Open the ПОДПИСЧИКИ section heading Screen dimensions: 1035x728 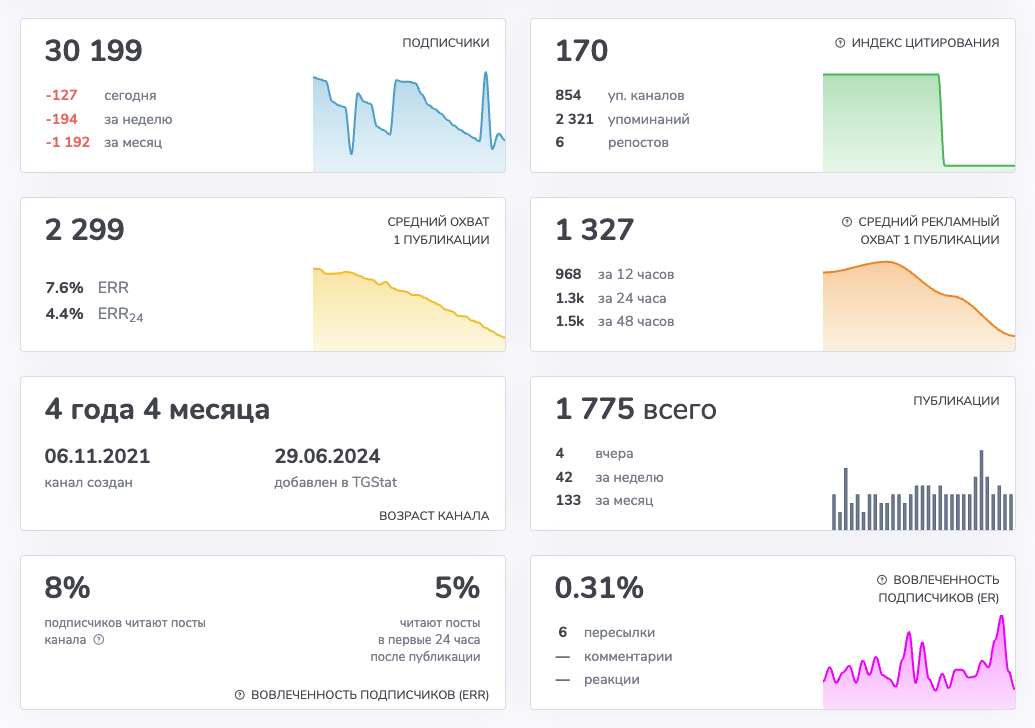pos(445,43)
